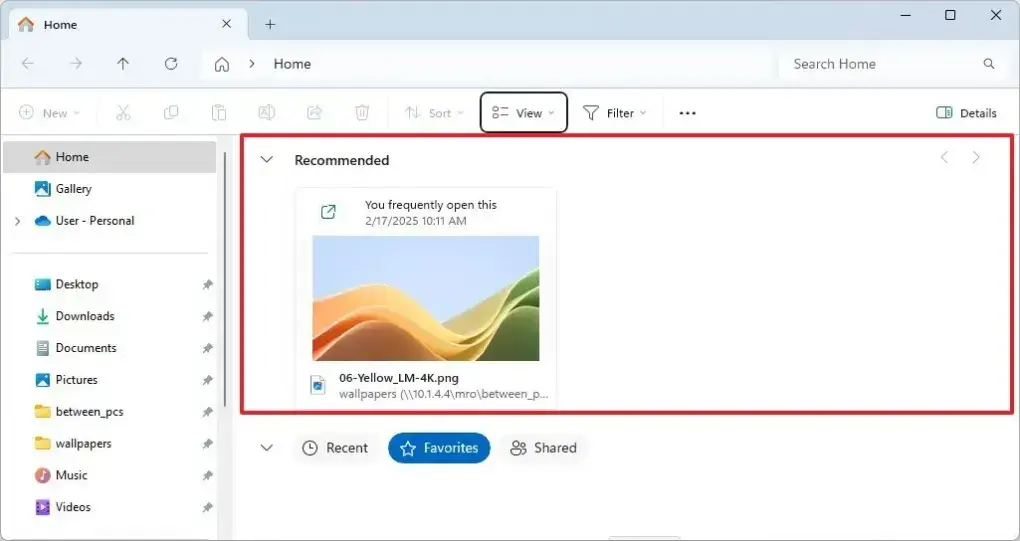The width and height of the screenshot is (1020, 541).
Task: Open the Filter dropdown menu
Action: click(x=615, y=113)
